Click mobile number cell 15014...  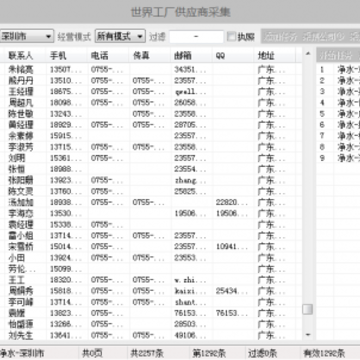point(66,247)
